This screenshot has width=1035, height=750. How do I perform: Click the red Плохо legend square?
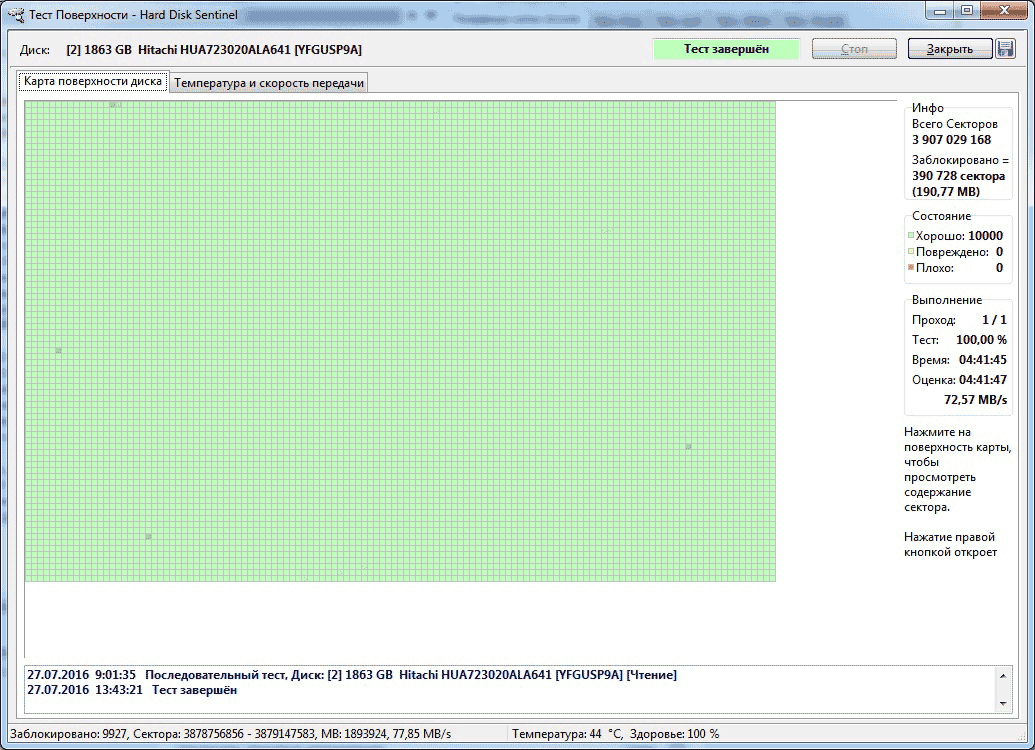911,268
